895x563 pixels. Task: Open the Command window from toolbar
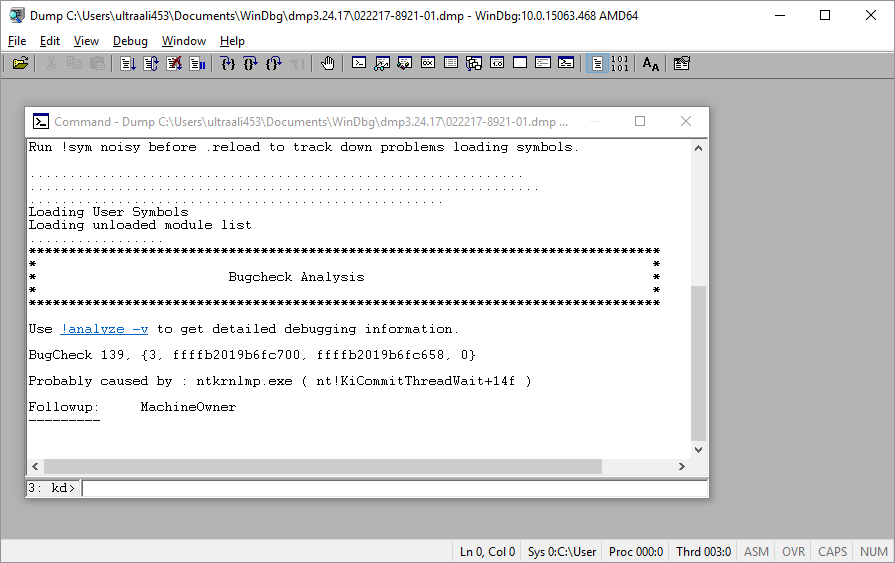(x=359, y=63)
